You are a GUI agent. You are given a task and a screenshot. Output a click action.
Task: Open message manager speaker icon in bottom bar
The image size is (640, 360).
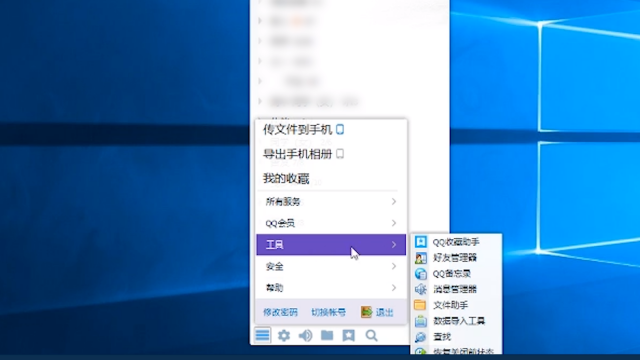(305, 336)
